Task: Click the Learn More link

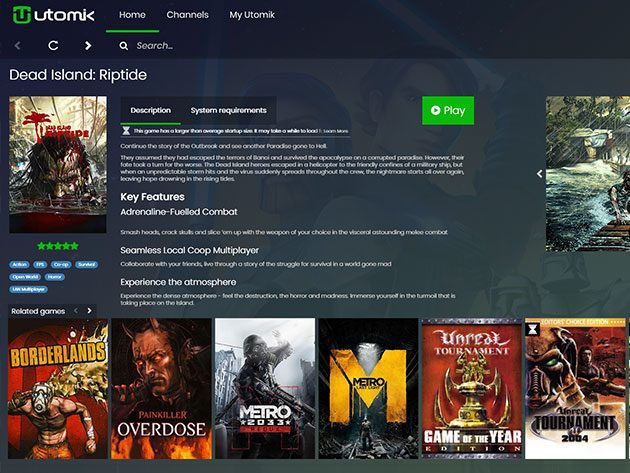Action: [335, 131]
